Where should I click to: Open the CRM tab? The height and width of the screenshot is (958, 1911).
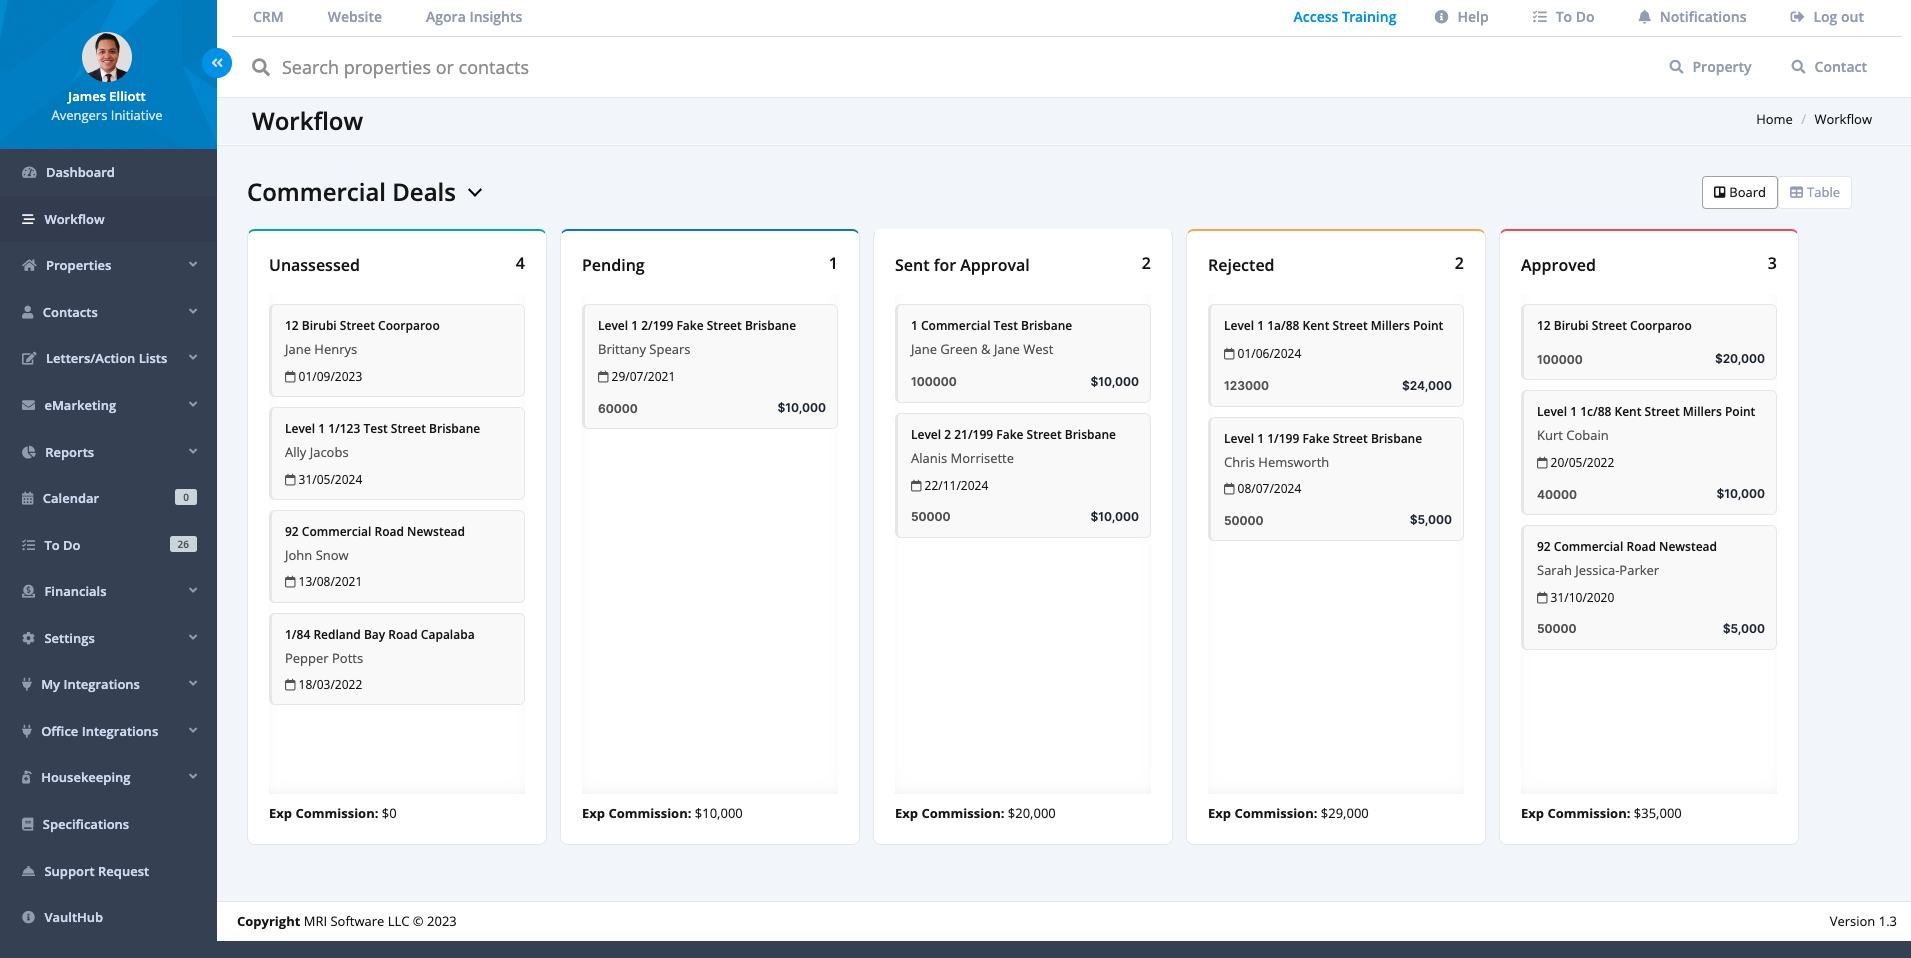coord(268,17)
